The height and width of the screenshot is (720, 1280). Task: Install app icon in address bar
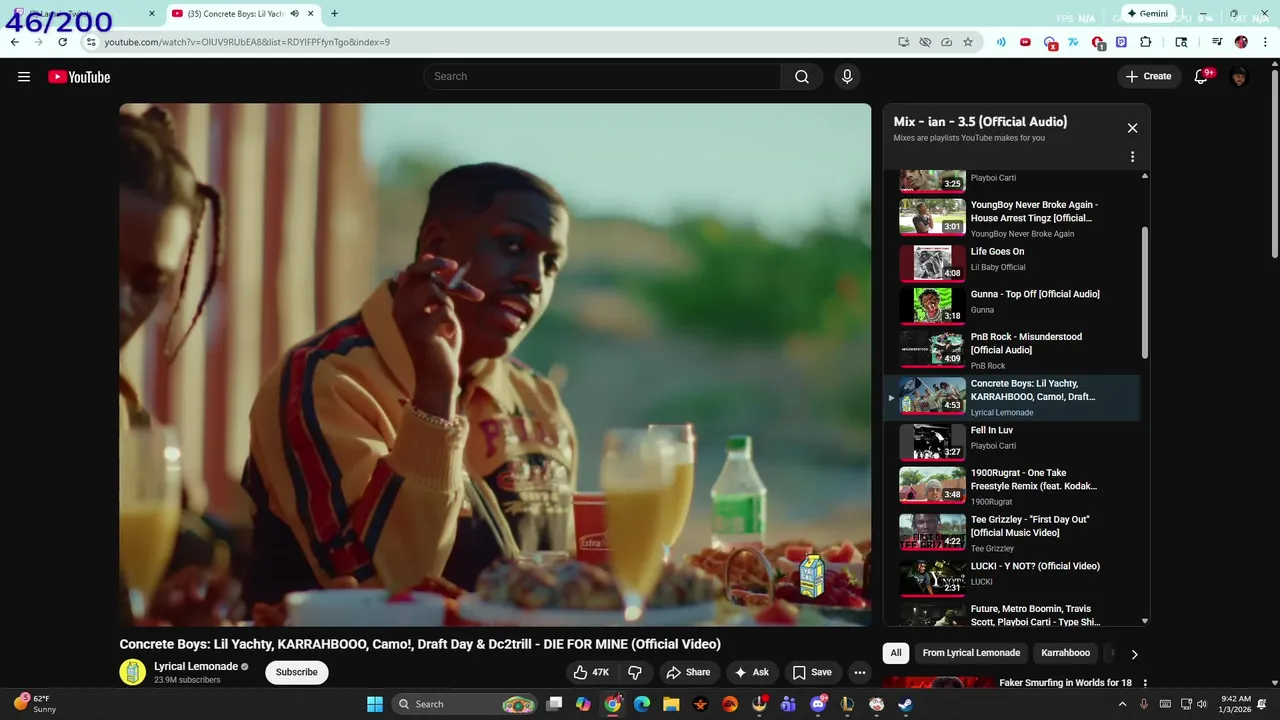click(x=903, y=42)
